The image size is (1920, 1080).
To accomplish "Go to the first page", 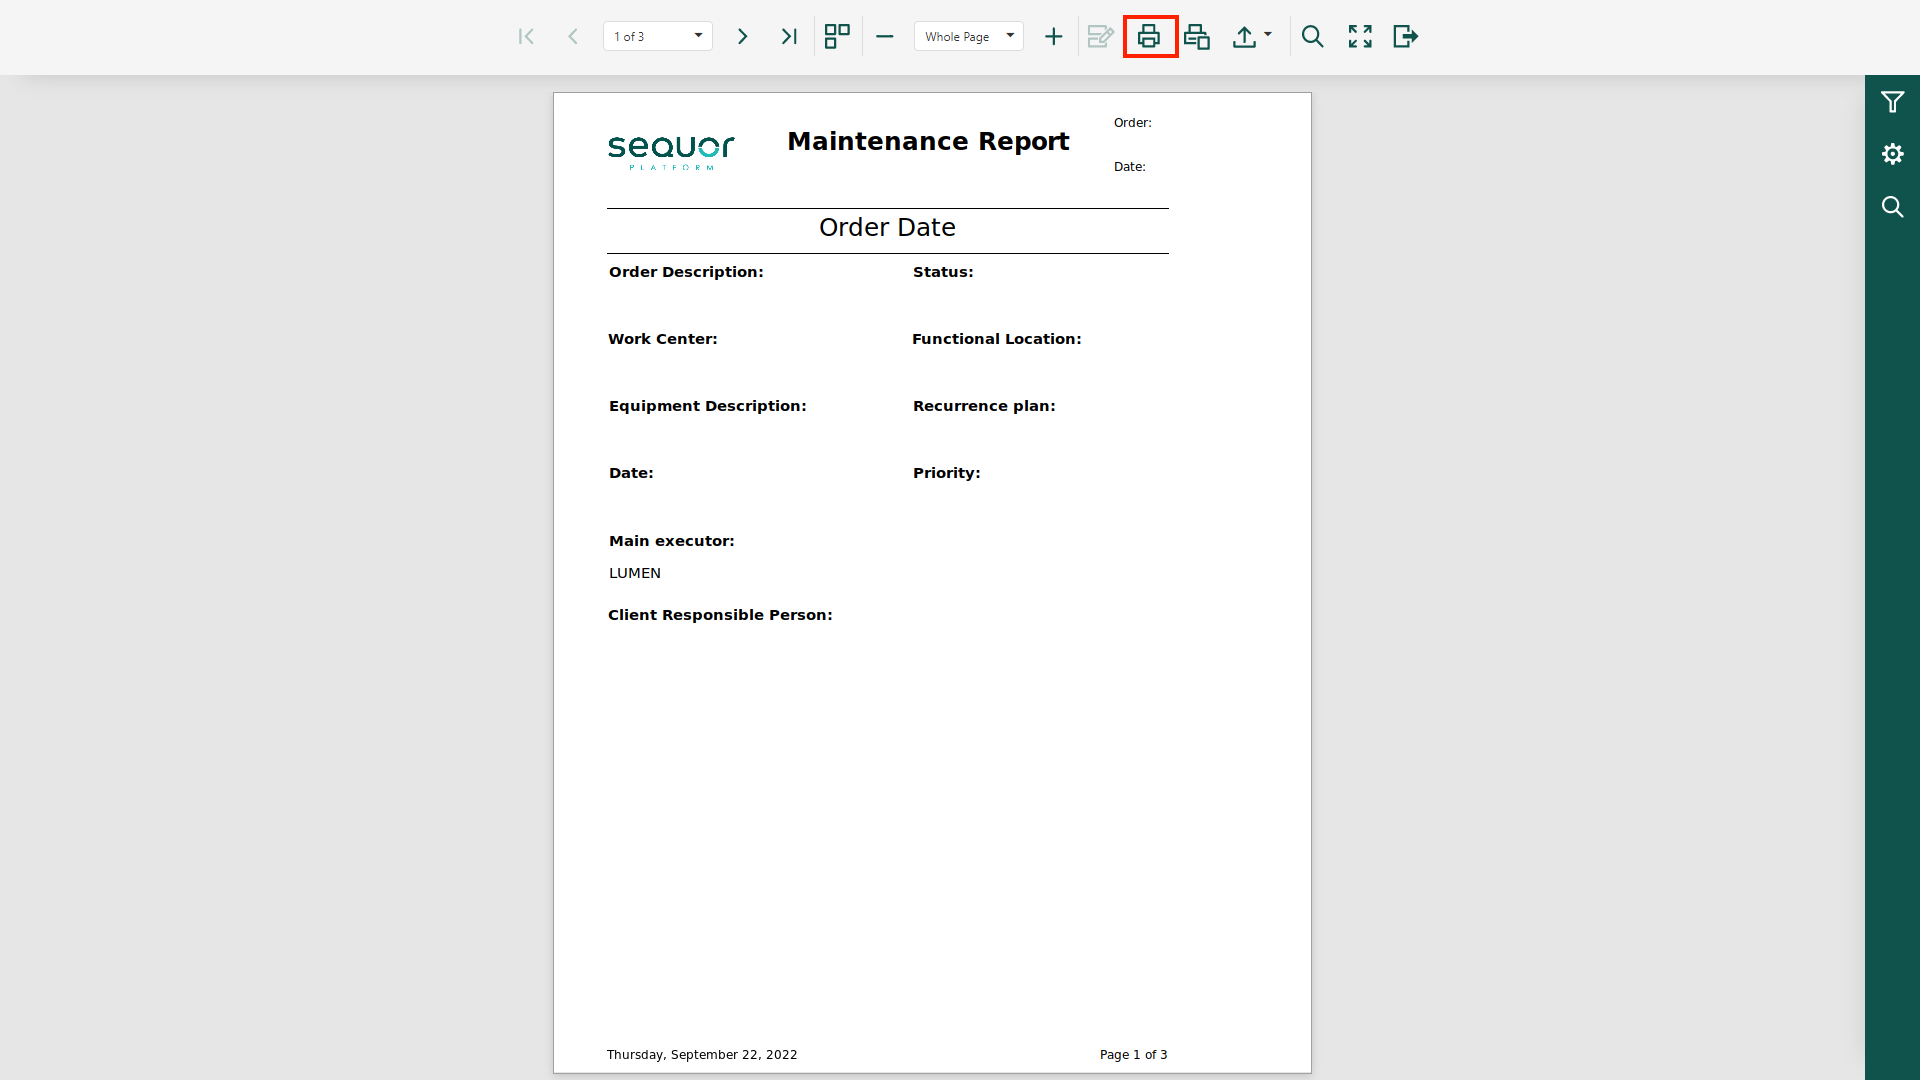I will pos(526,37).
